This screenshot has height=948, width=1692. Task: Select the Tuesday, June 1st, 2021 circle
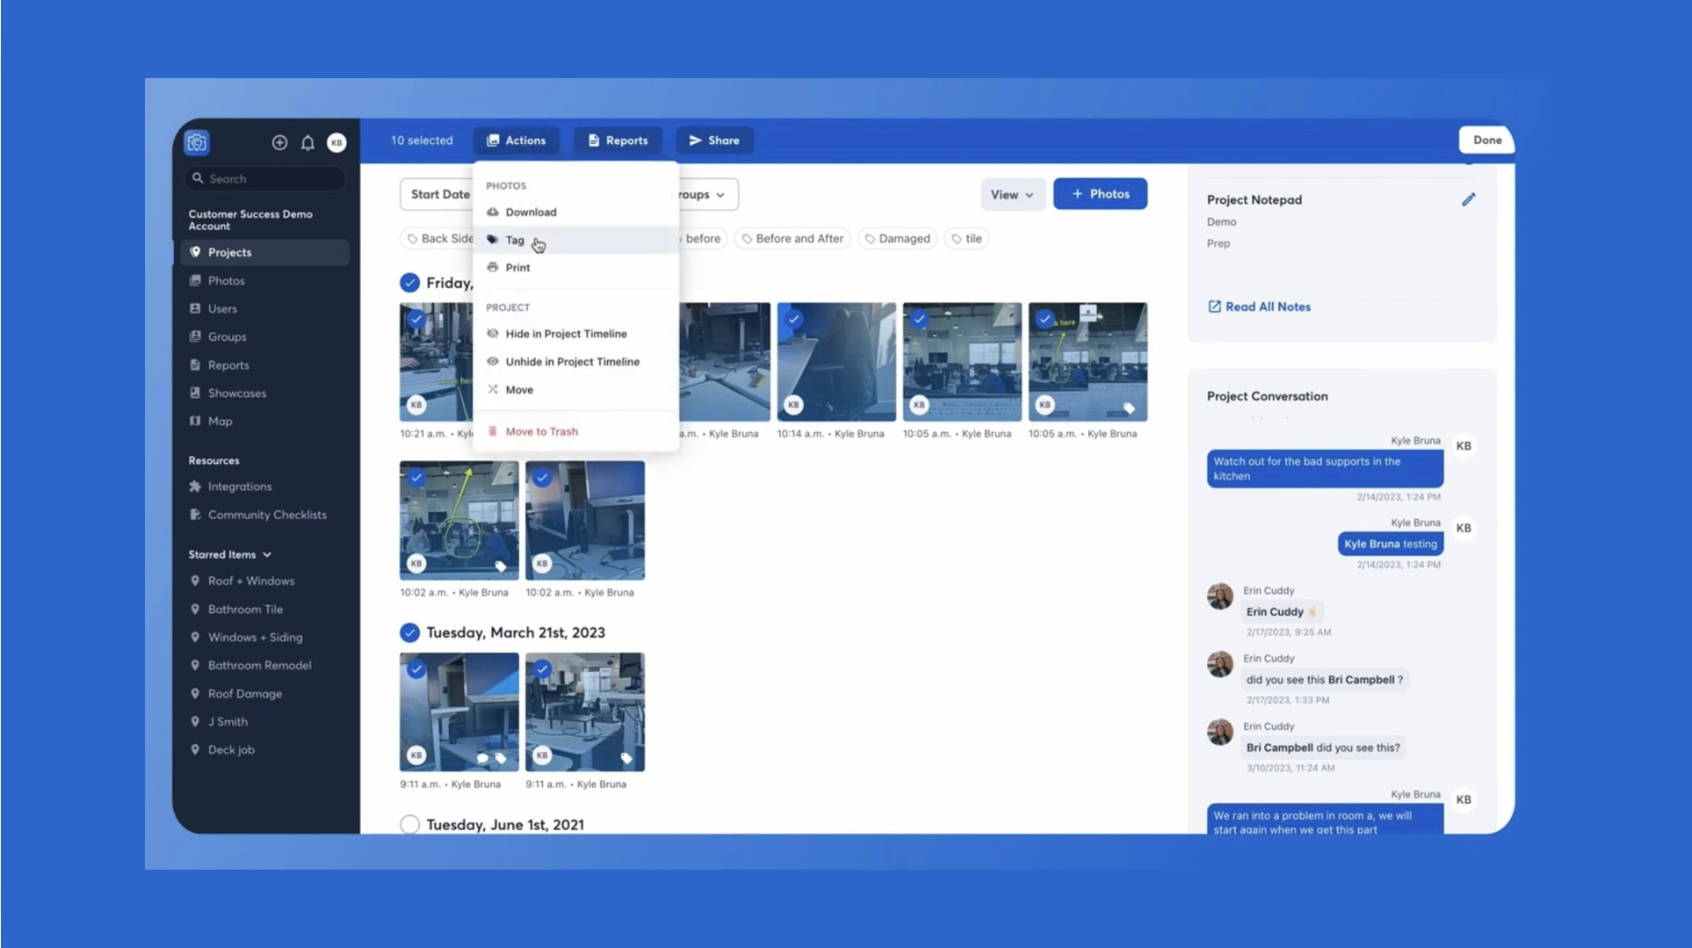[x=409, y=824]
